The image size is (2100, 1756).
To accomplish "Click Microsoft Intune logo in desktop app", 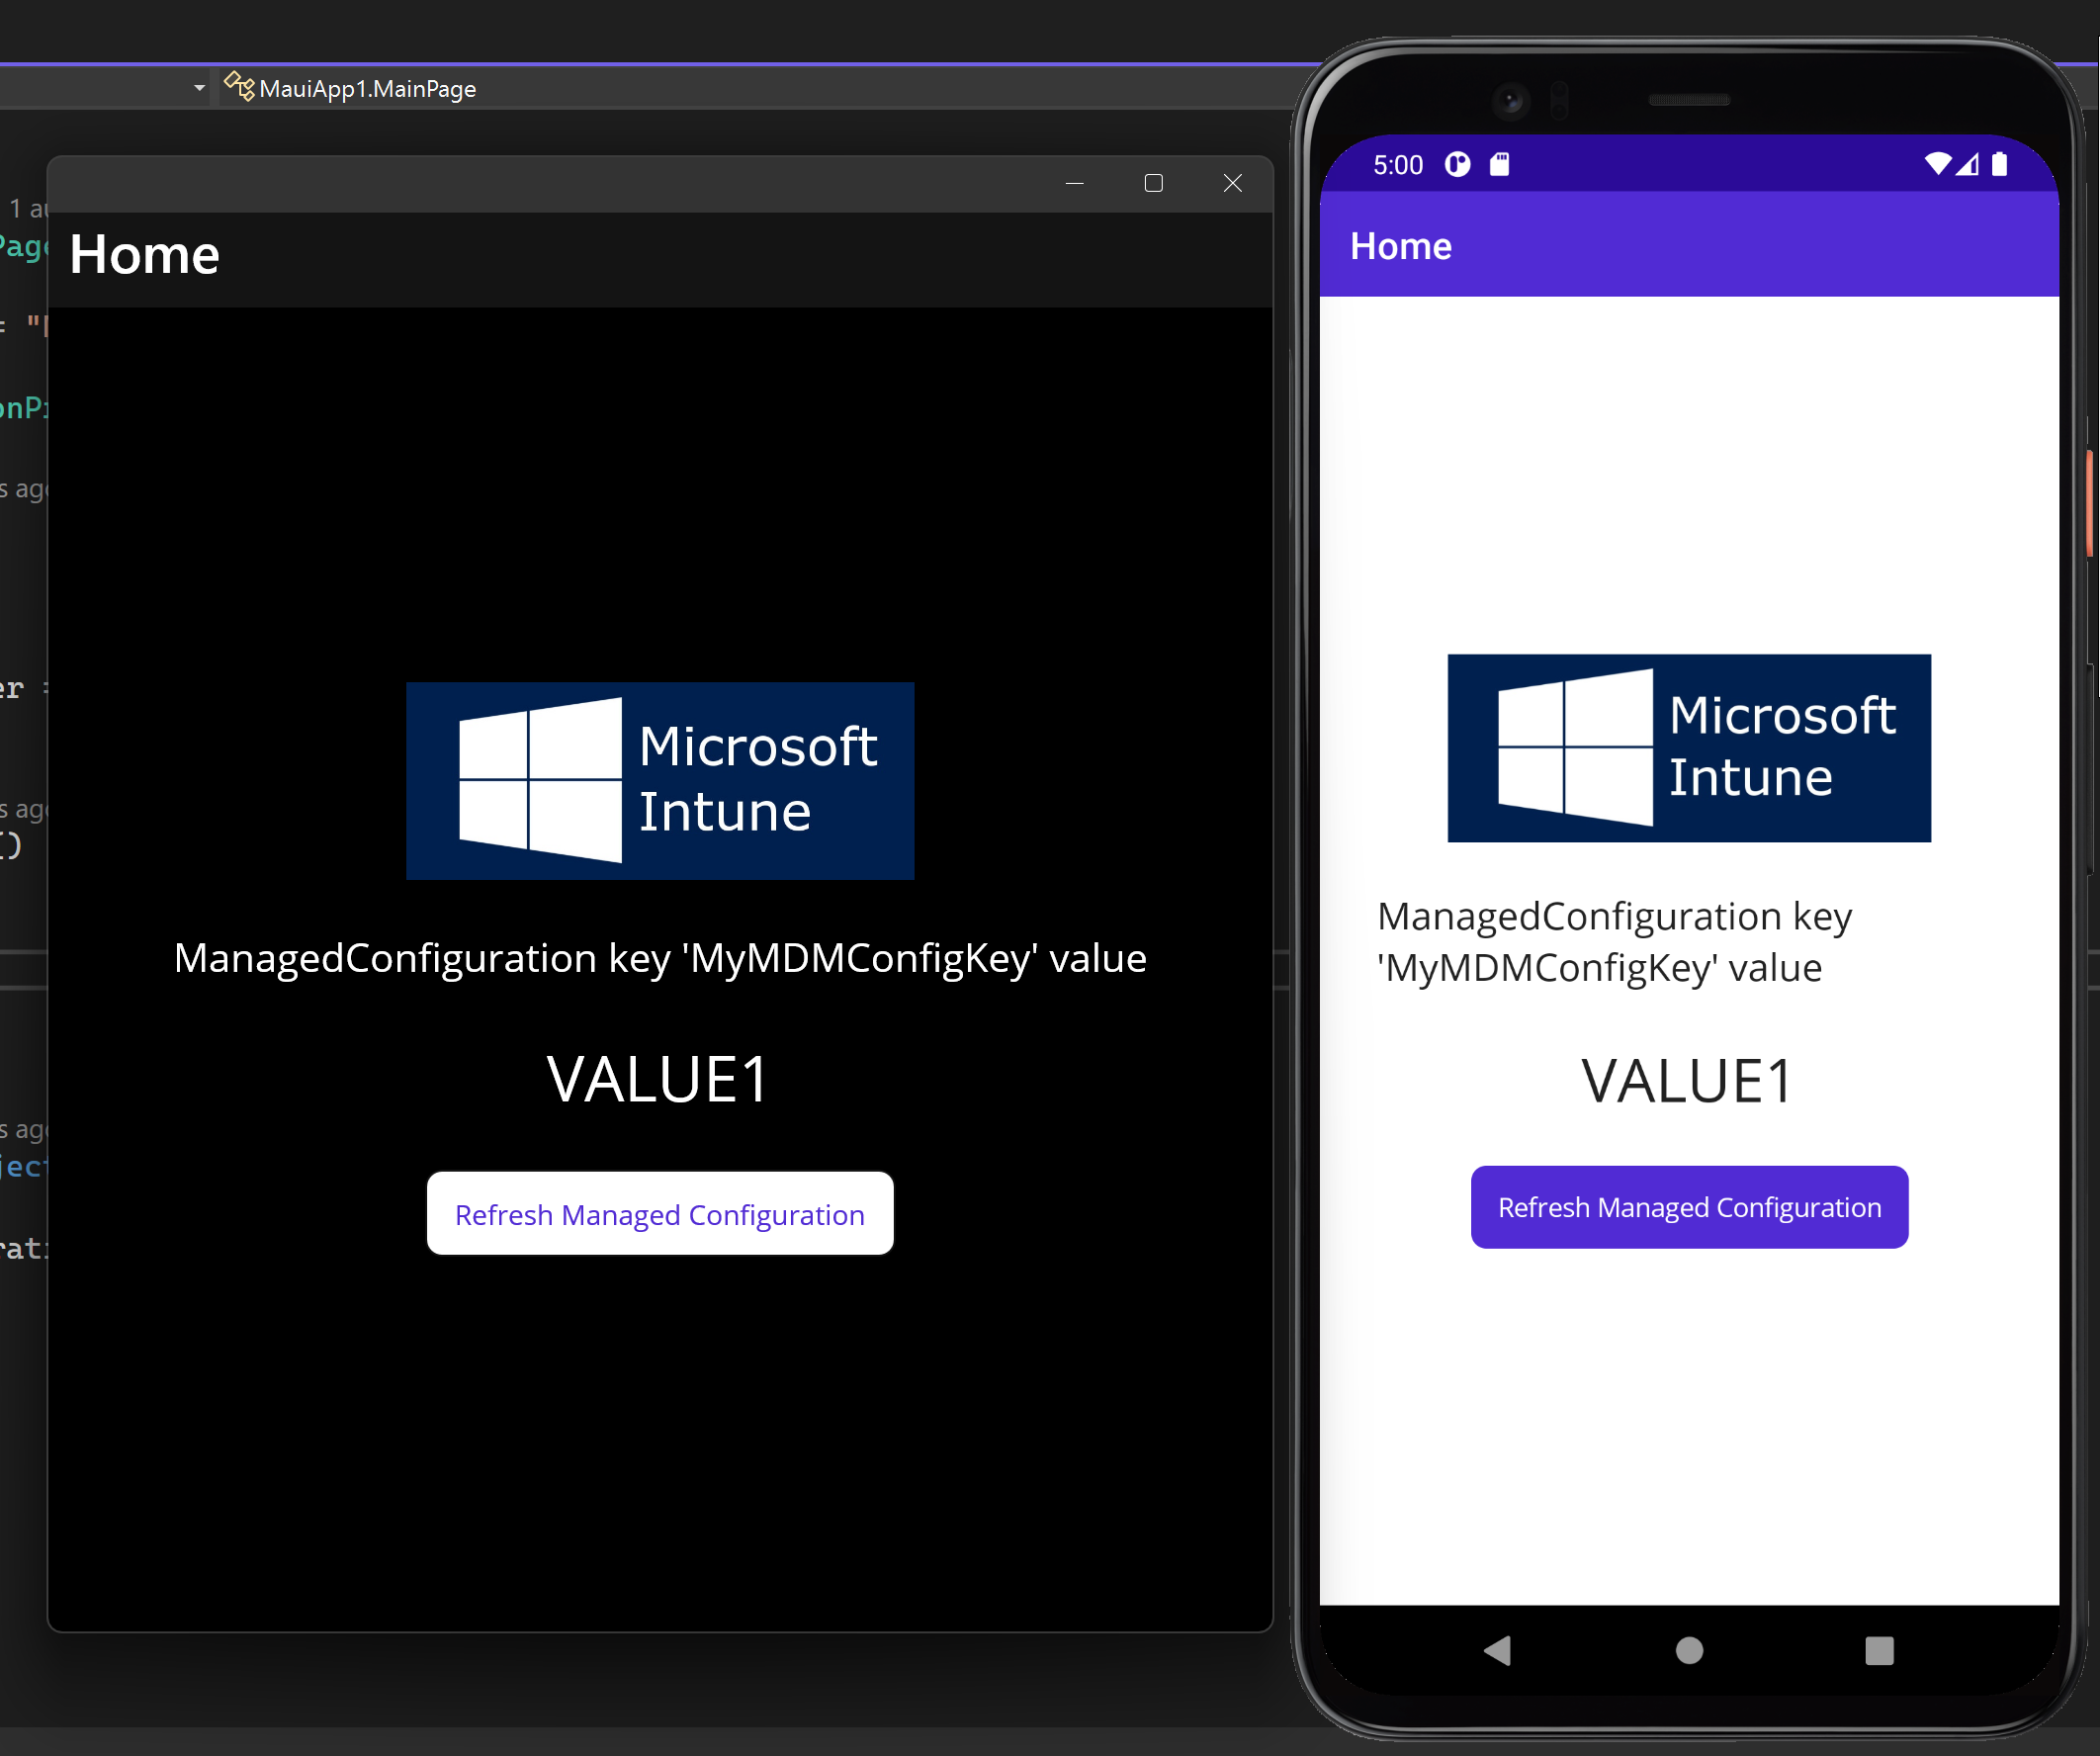I will pyautogui.click(x=660, y=780).
